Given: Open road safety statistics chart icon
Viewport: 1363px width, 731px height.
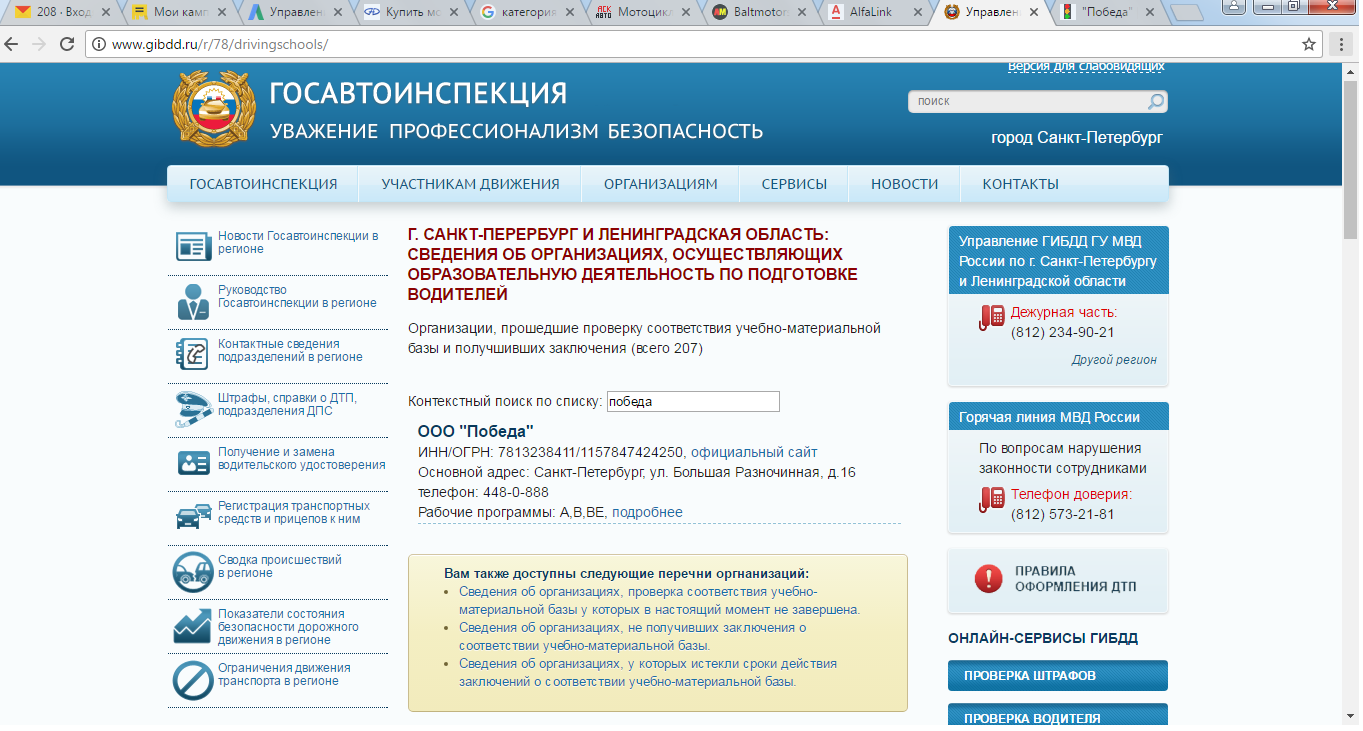Looking at the screenshot, I should tap(191, 625).
